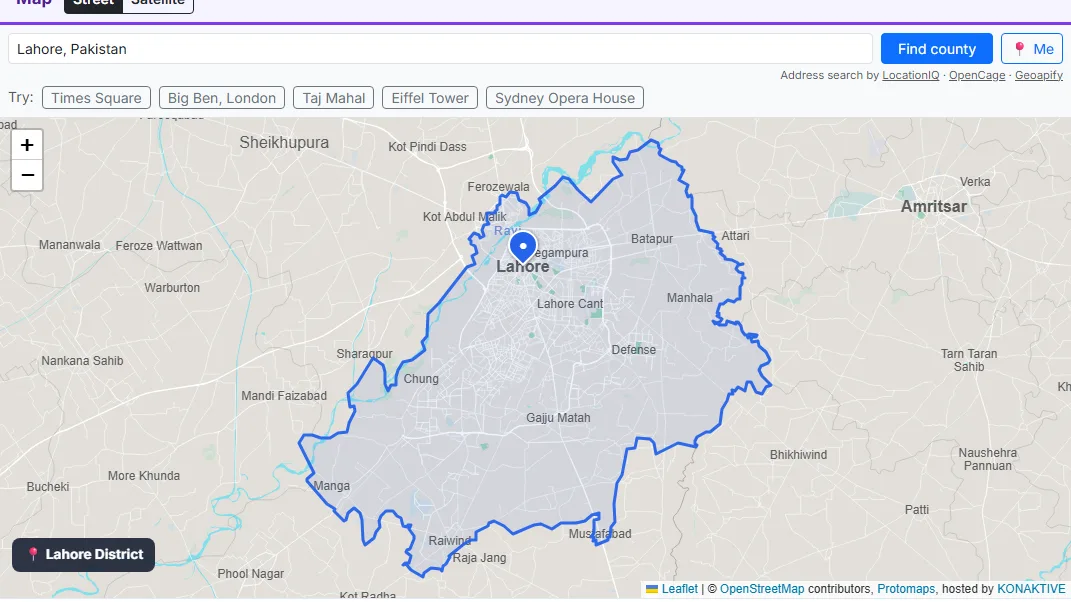
Task: Click the Raiwind label on map
Action: coord(449,541)
